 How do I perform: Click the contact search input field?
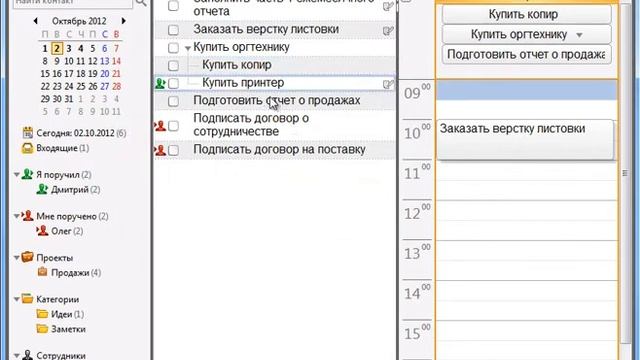click(x=73, y=3)
